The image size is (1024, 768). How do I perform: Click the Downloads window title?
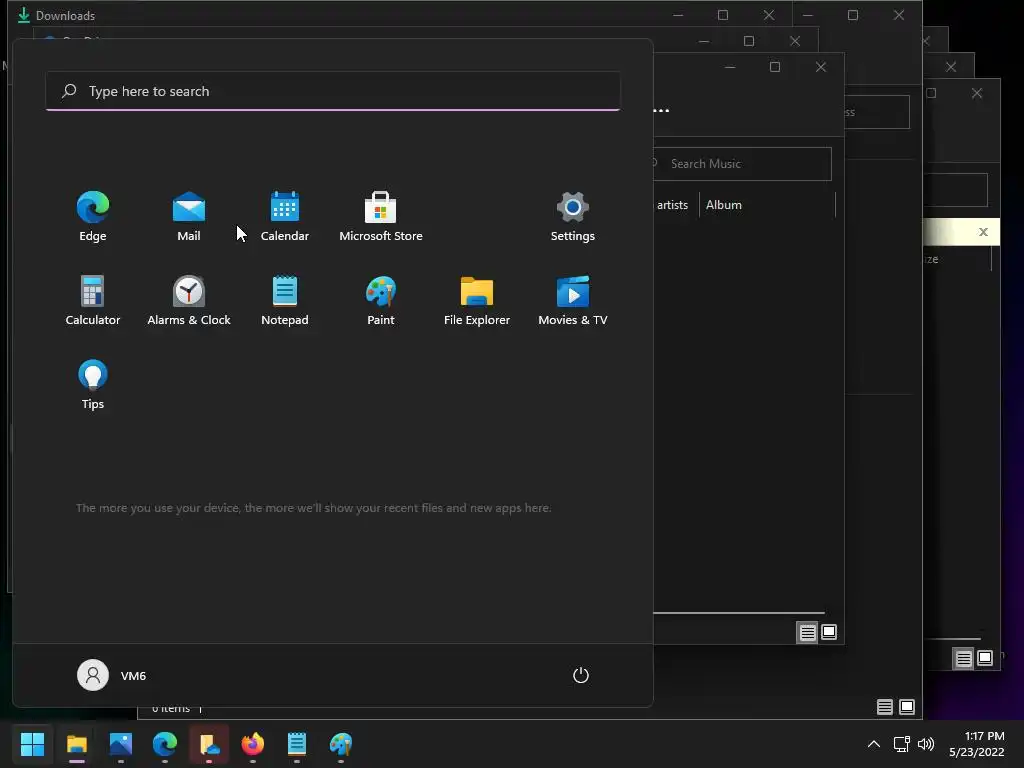pos(65,16)
